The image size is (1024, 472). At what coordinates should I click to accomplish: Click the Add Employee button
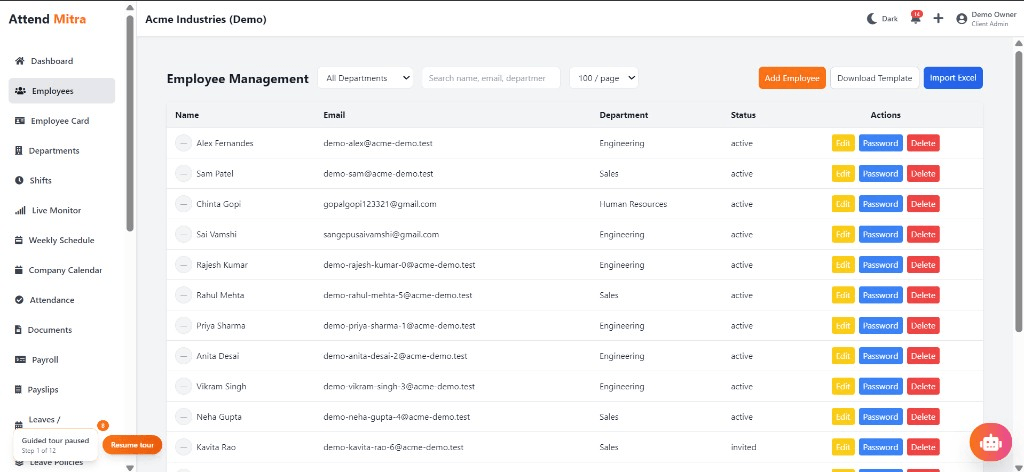792,78
